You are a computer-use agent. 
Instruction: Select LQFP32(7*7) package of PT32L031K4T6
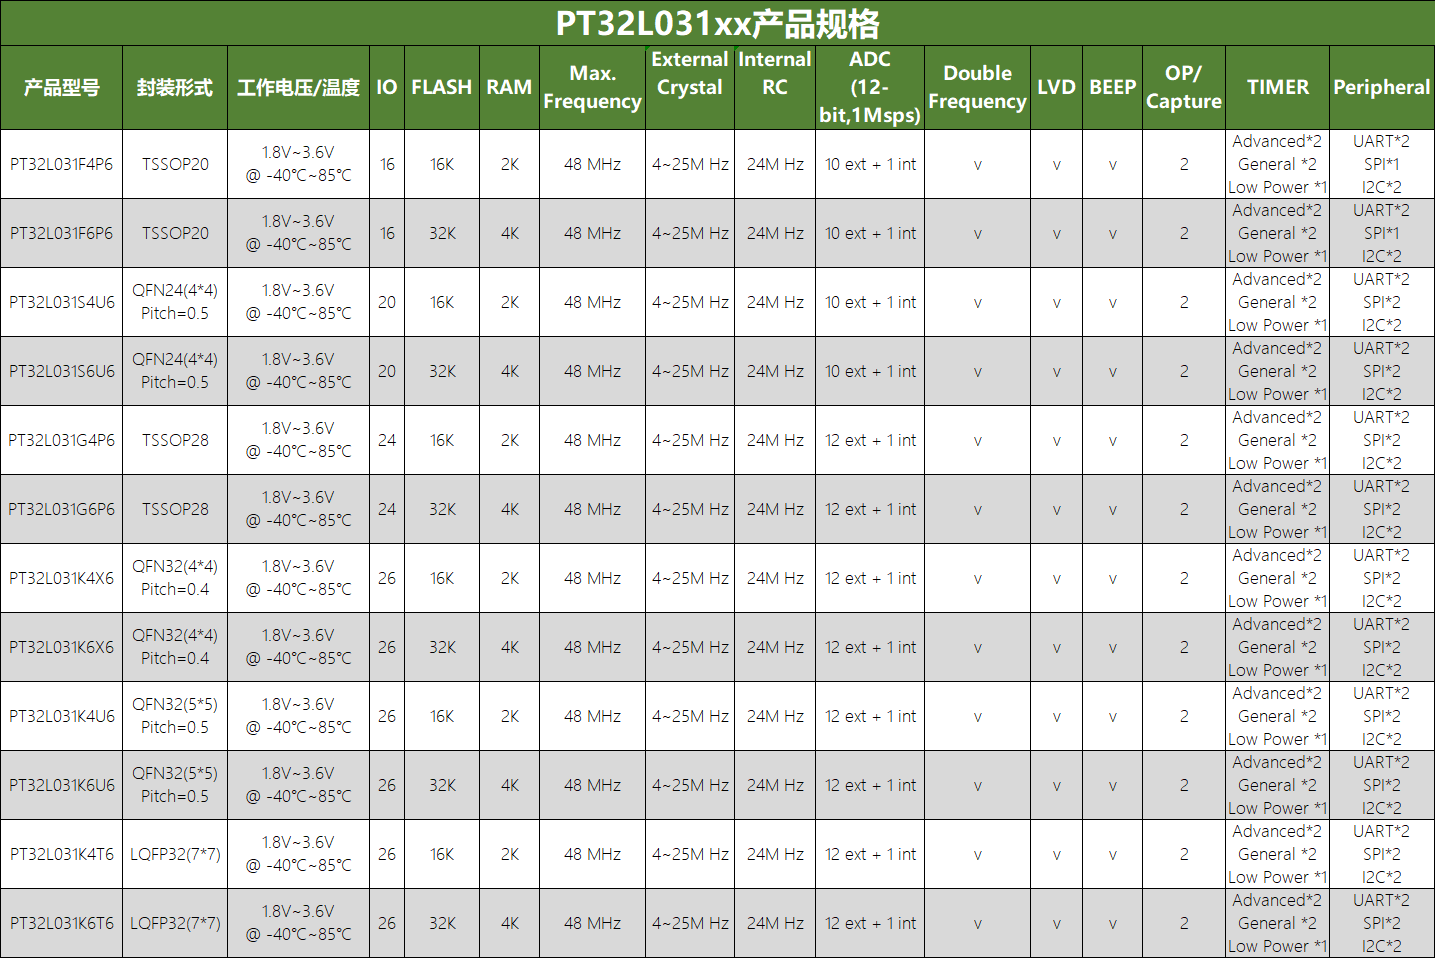175,854
